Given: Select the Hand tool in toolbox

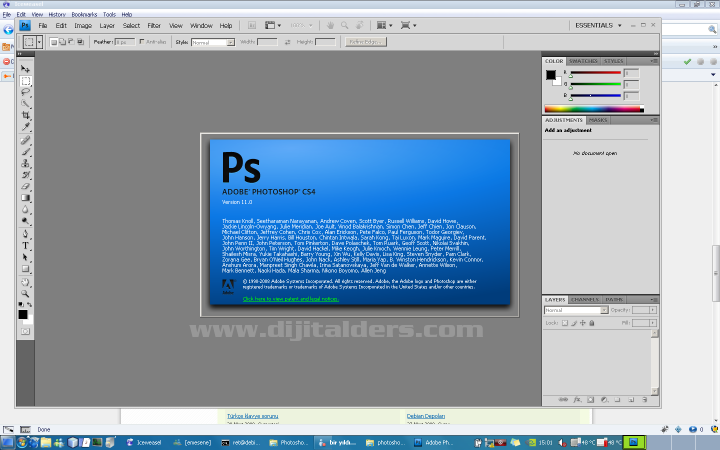Looking at the screenshot, I should [x=25, y=282].
